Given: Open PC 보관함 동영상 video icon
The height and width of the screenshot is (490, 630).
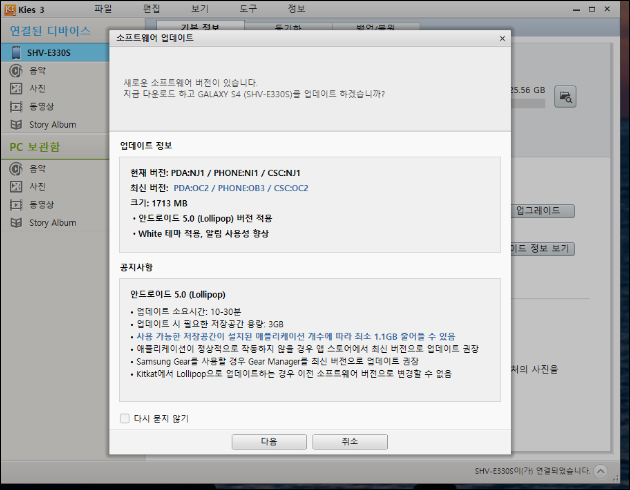Looking at the screenshot, I should pos(16,204).
